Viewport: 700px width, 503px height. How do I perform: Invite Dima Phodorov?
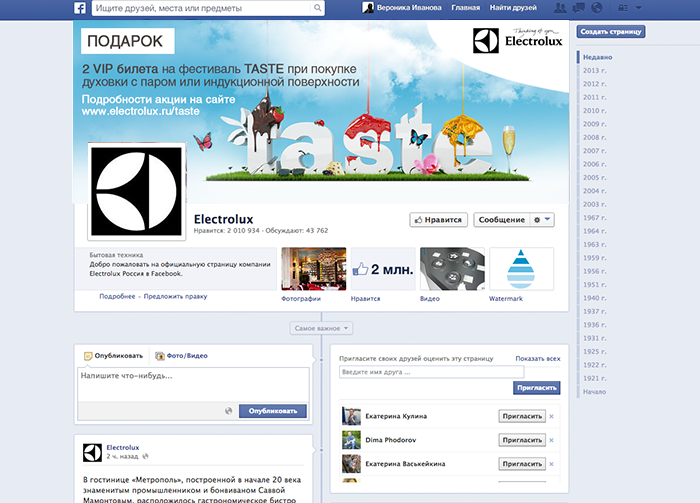point(522,440)
